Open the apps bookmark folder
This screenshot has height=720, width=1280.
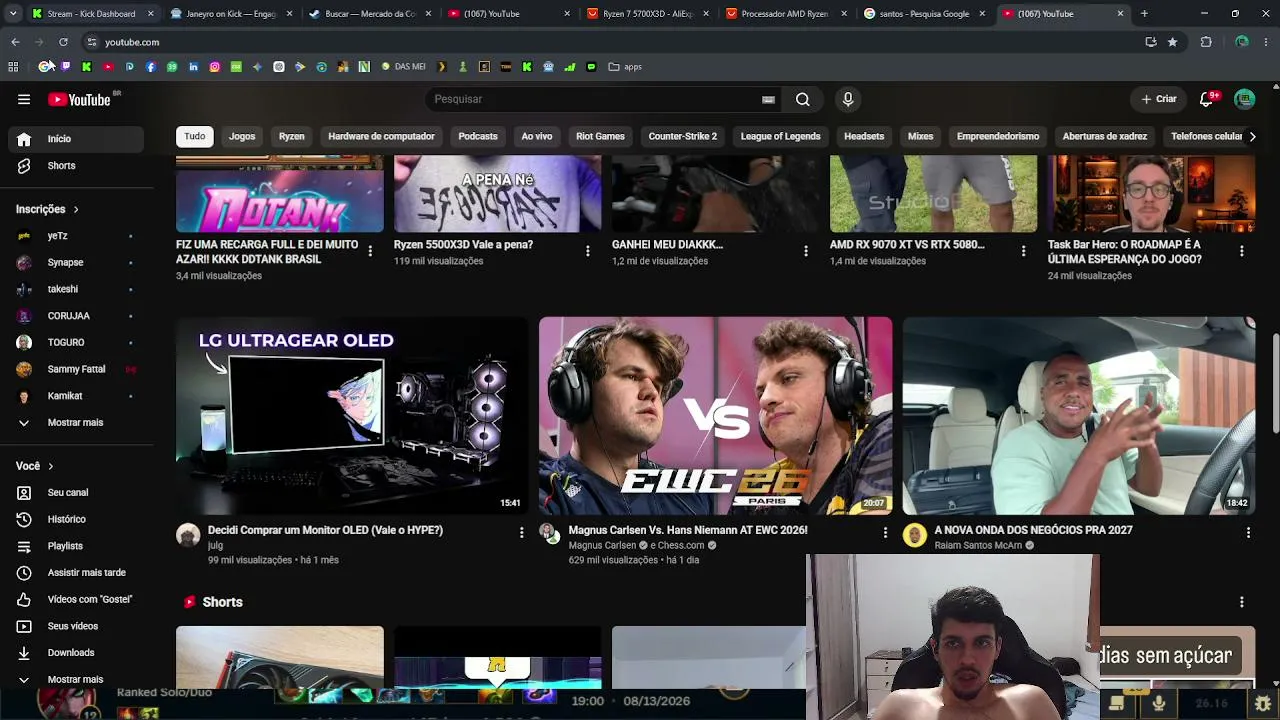(626, 67)
